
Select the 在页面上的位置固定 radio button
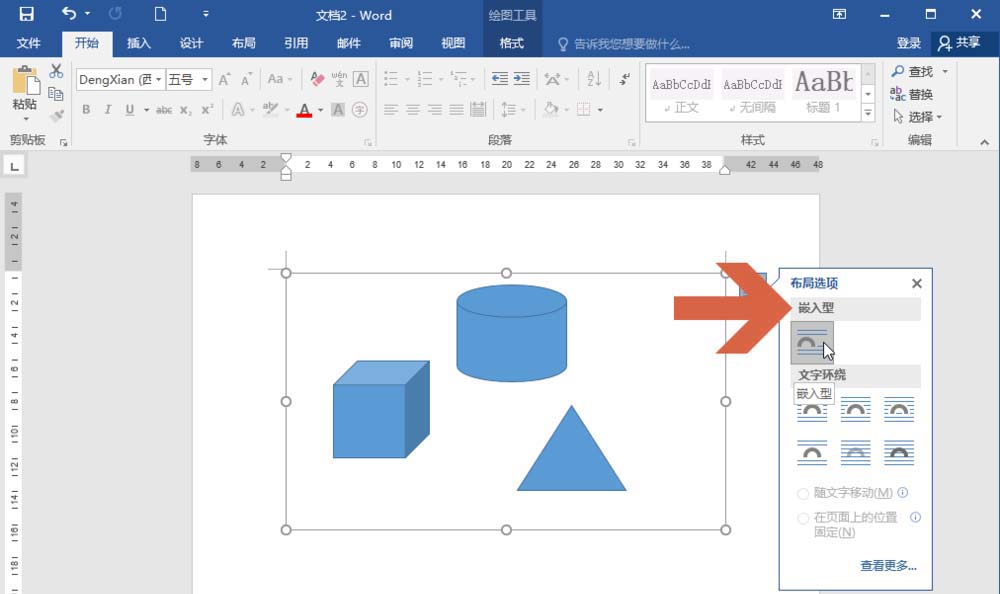click(x=803, y=518)
